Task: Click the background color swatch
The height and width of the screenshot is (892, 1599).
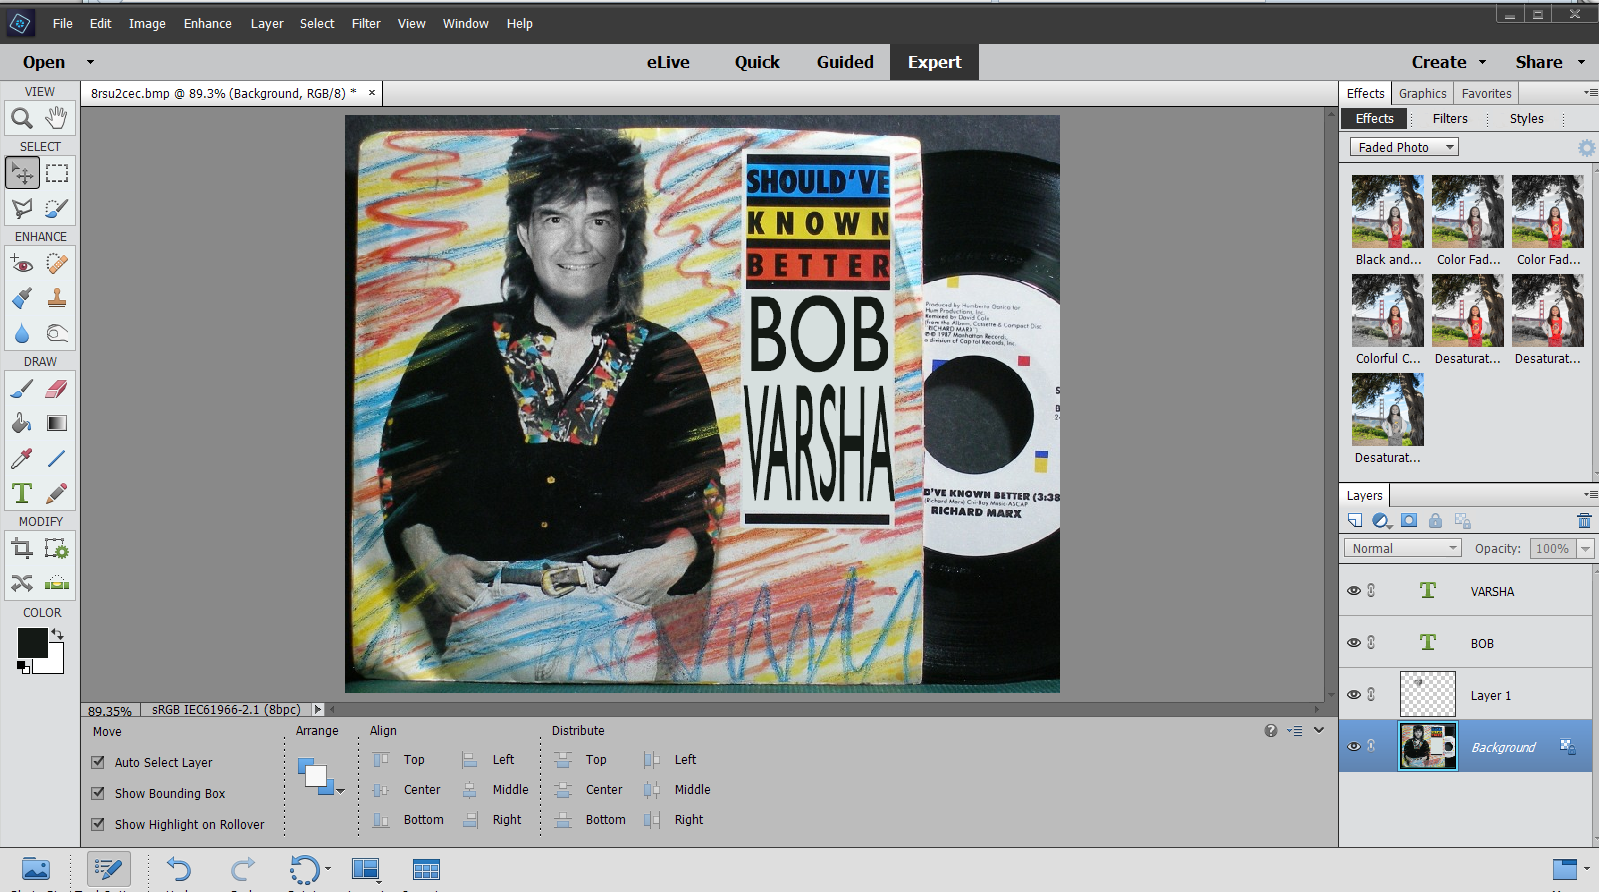Action: coord(55,663)
